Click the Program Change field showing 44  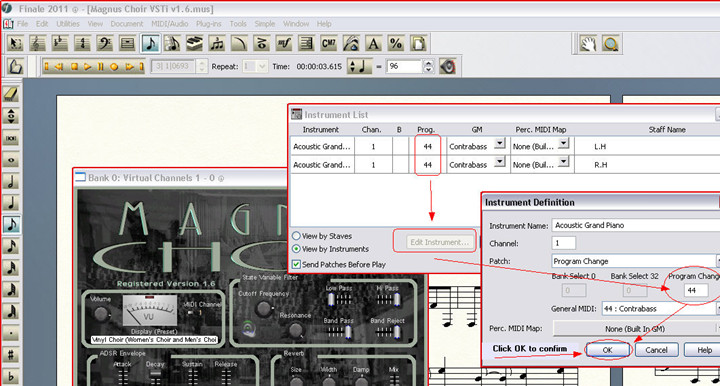pos(696,290)
